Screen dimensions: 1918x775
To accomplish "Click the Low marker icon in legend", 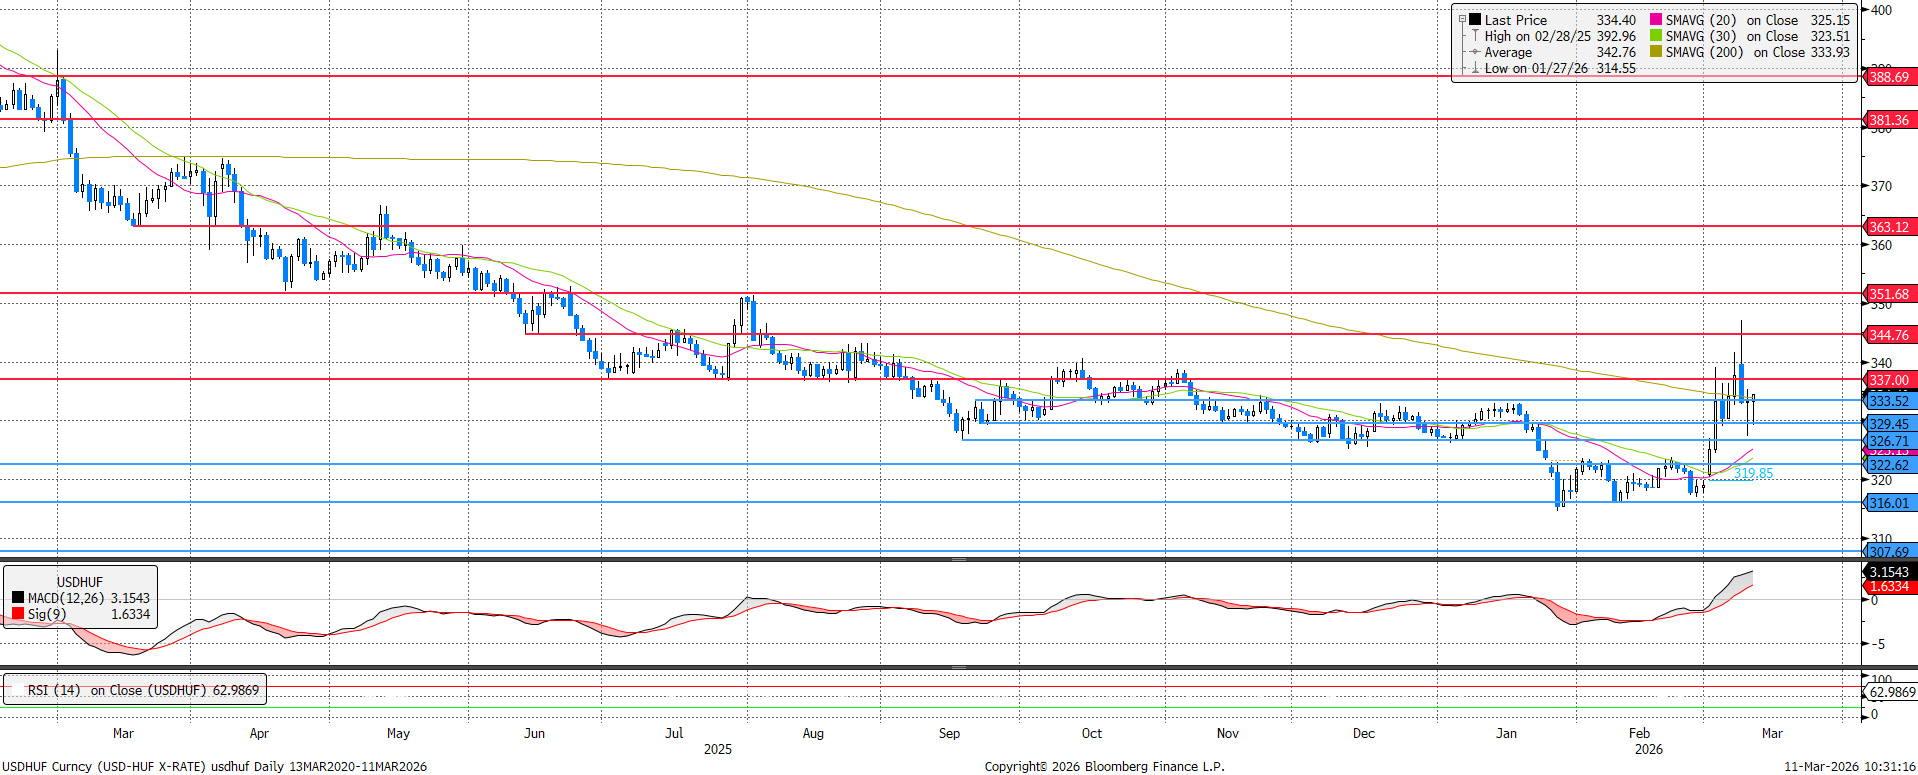I will (x=1475, y=68).
